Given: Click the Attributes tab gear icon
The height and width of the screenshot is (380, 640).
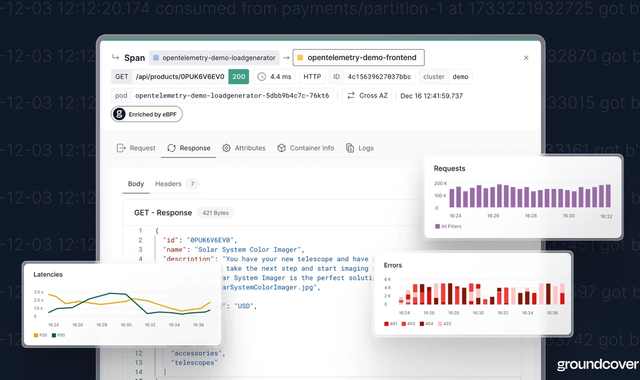Looking at the screenshot, I should 227,148.
